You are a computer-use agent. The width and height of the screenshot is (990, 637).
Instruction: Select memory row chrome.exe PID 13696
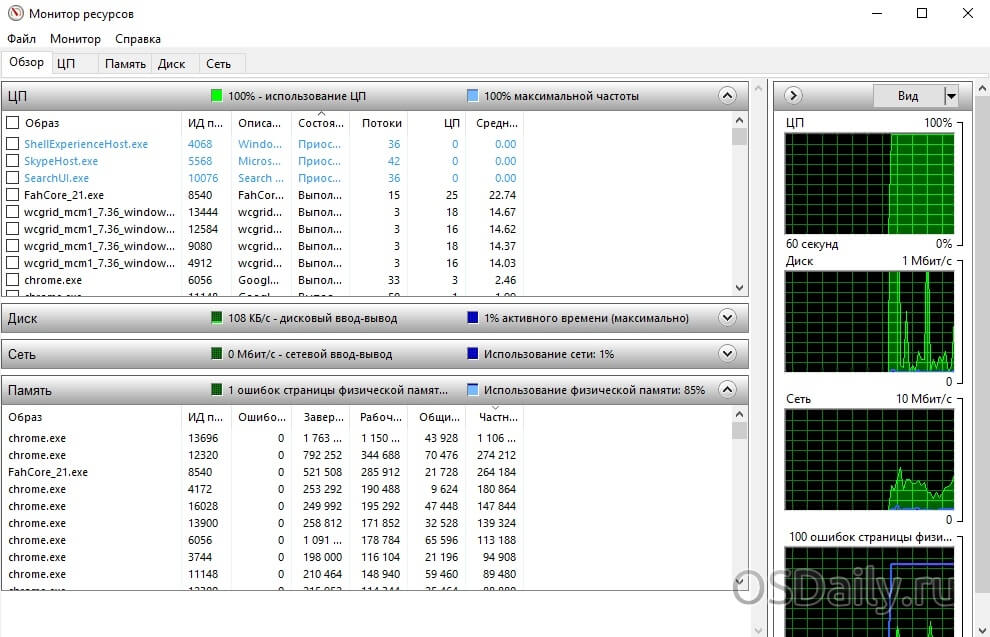(264, 438)
